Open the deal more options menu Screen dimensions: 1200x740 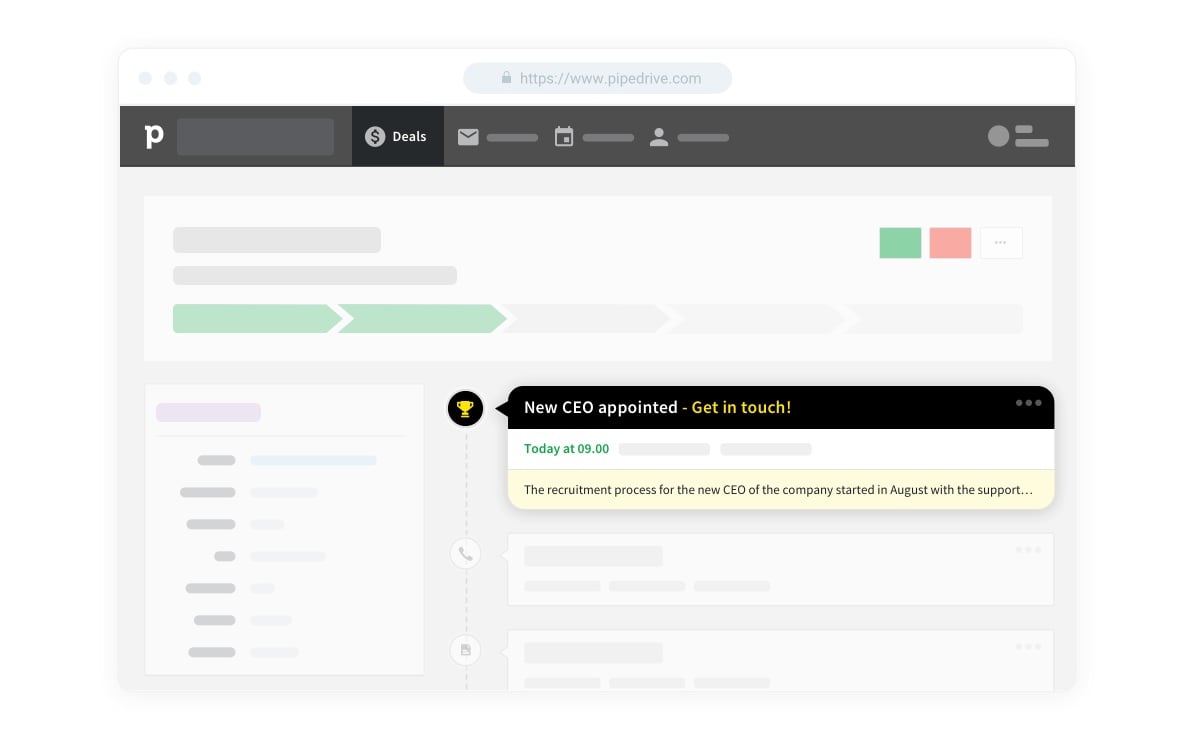[1001, 243]
